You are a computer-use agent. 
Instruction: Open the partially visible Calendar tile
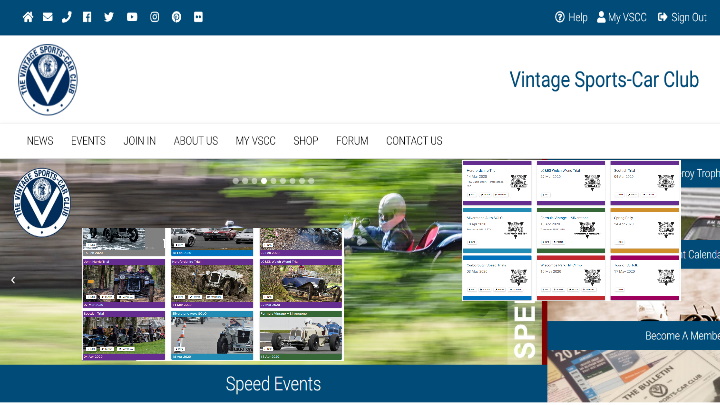pos(700,254)
